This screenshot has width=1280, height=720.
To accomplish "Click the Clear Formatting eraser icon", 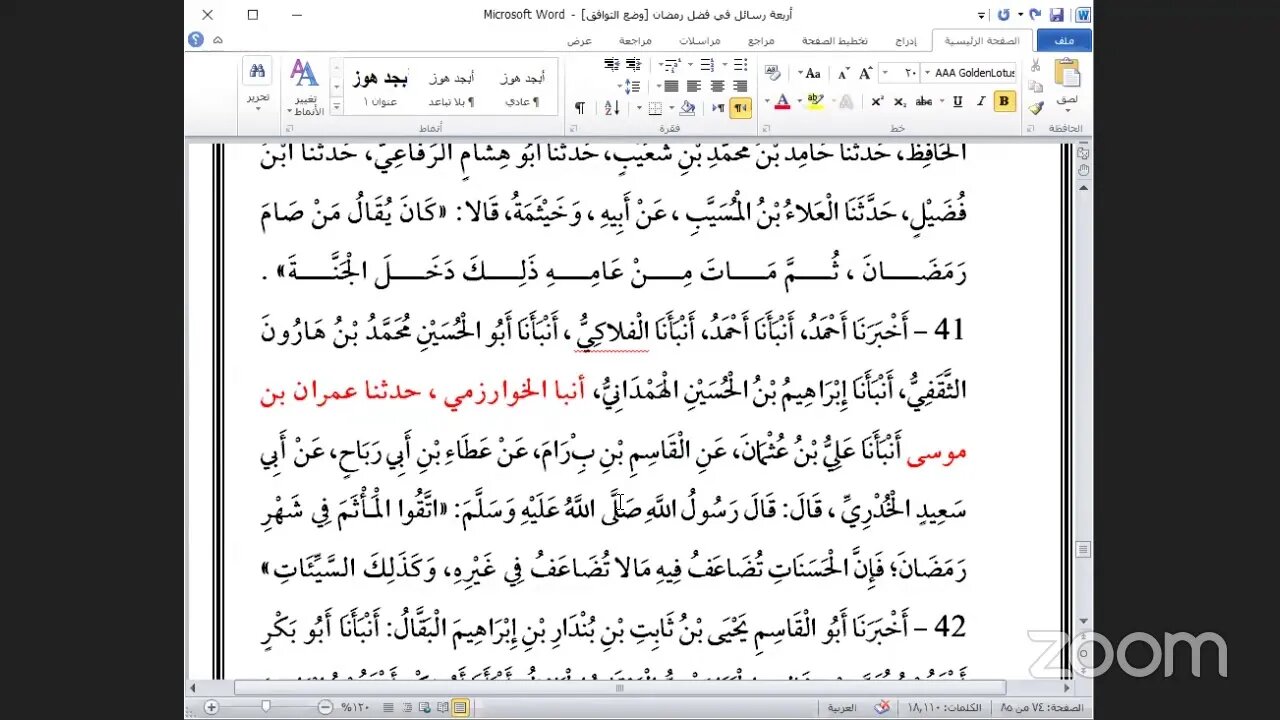I will (773, 73).
